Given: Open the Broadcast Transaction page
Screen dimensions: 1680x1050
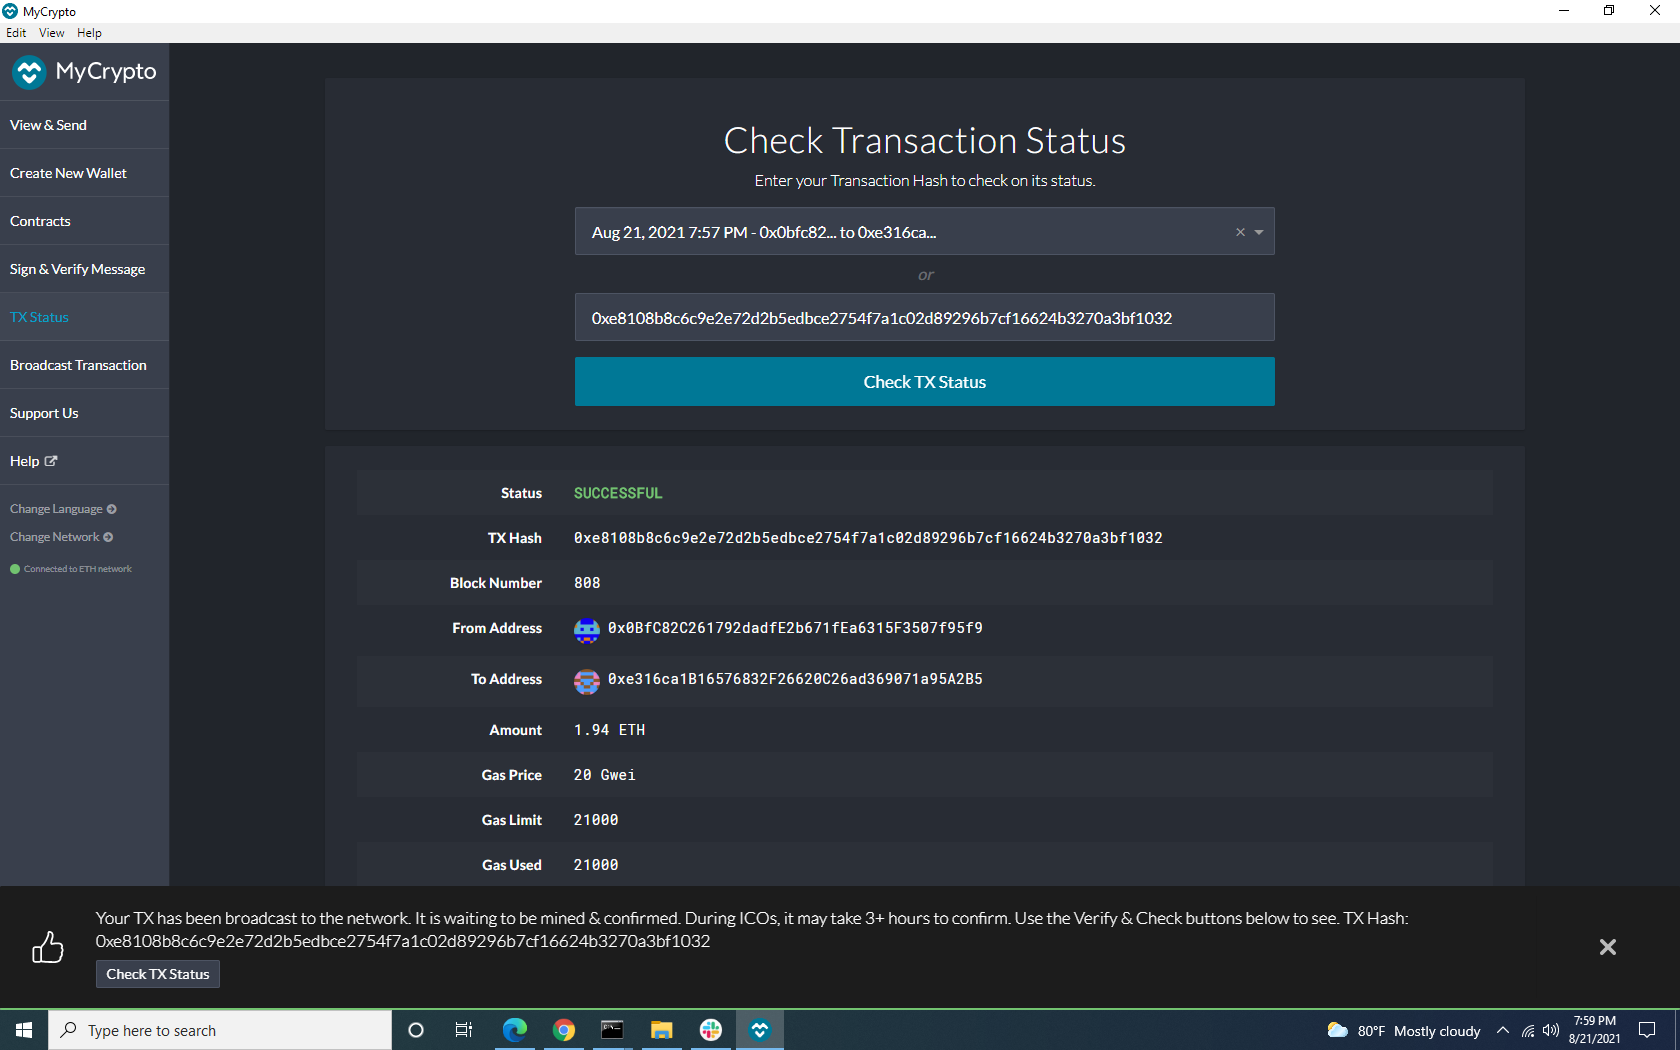Looking at the screenshot, I should (78, 364).
